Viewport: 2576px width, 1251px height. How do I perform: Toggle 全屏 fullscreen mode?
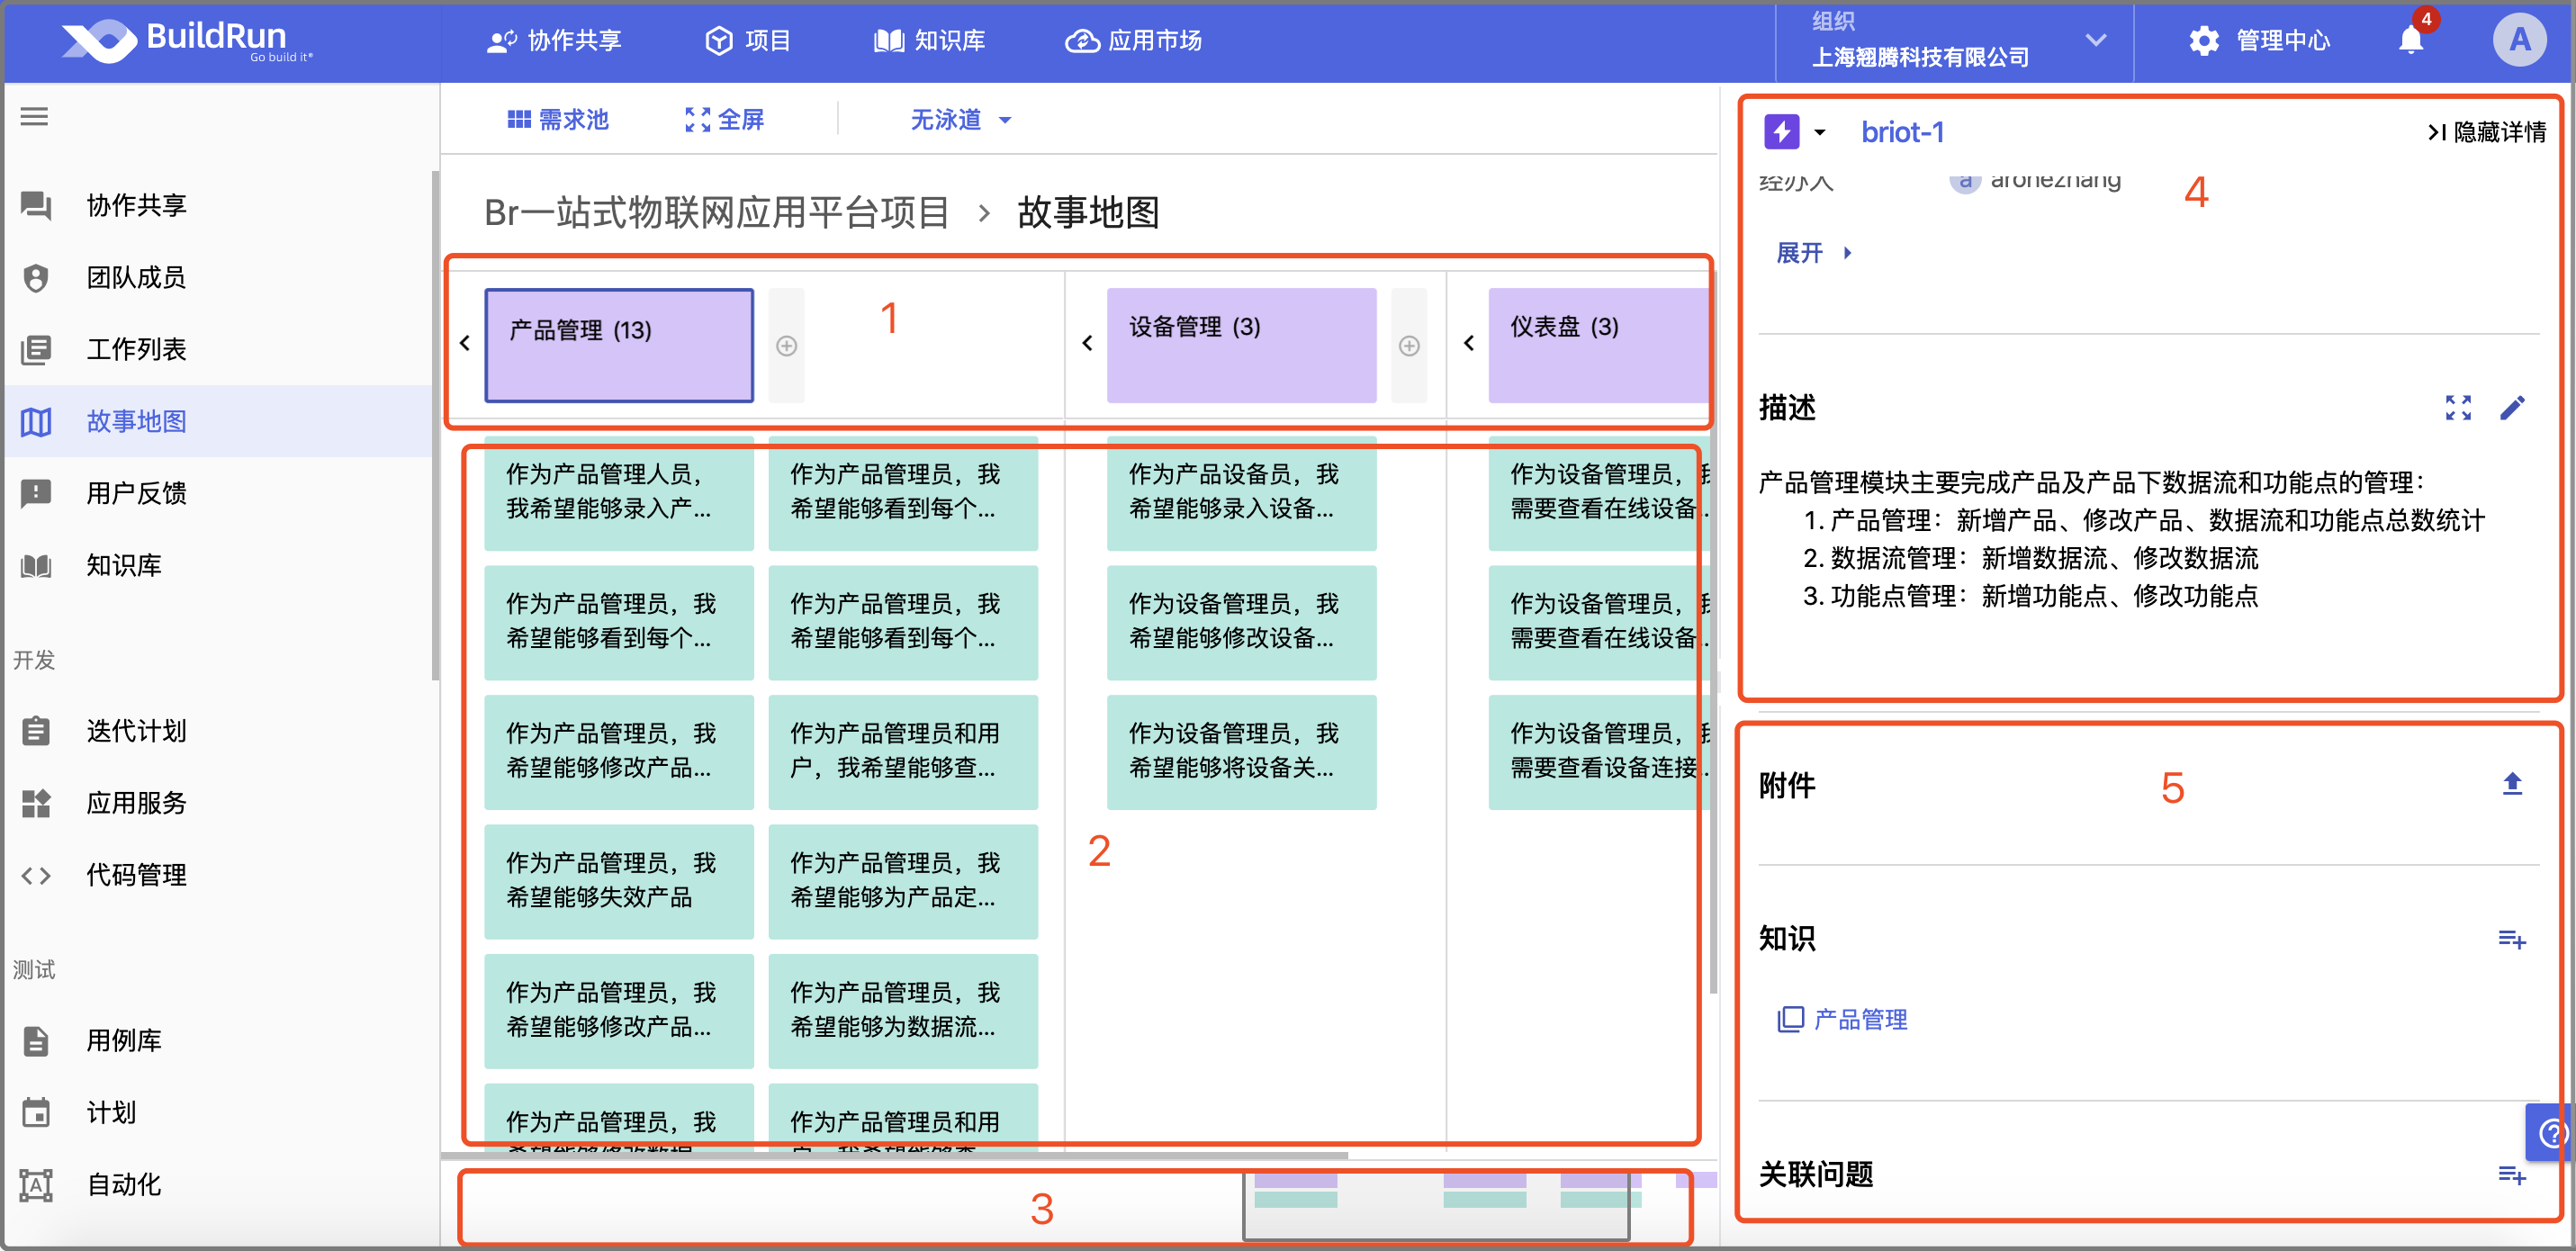[x=724, y=120]
